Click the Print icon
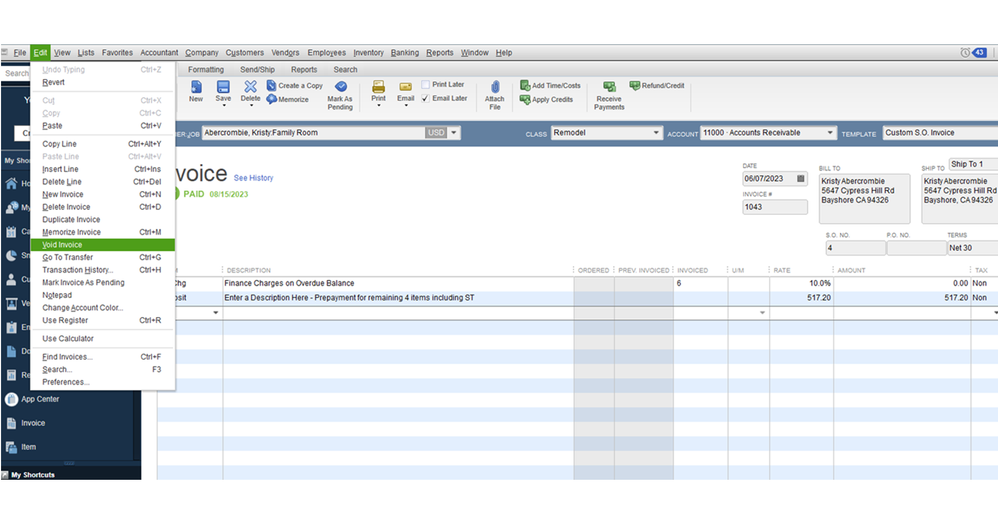 point(378,88)
